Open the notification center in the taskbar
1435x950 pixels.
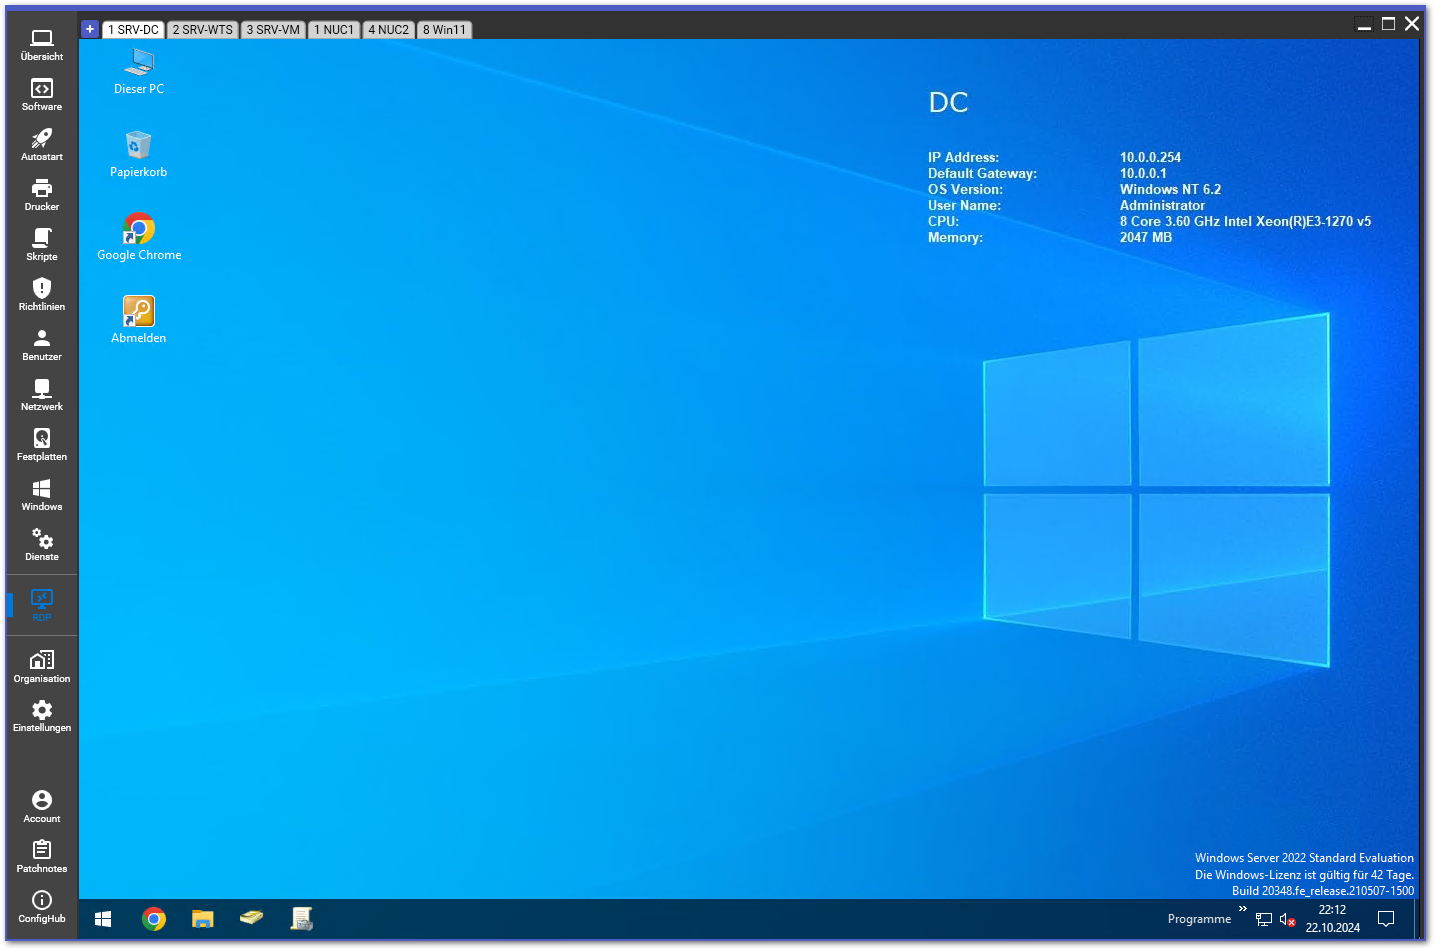point(1386,919)
